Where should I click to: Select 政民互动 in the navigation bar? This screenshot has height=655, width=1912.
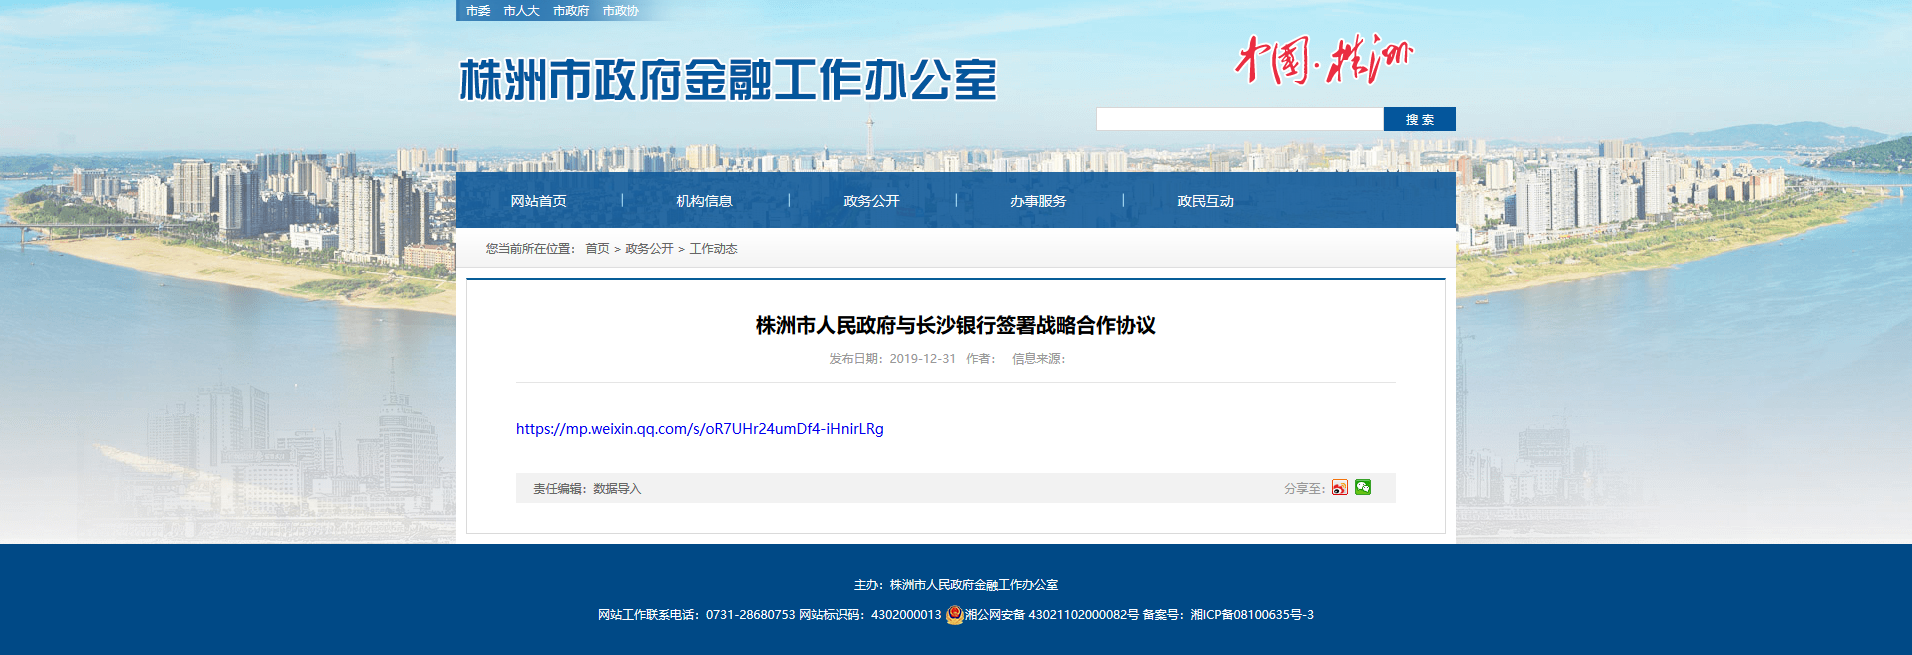point(1205,201)
